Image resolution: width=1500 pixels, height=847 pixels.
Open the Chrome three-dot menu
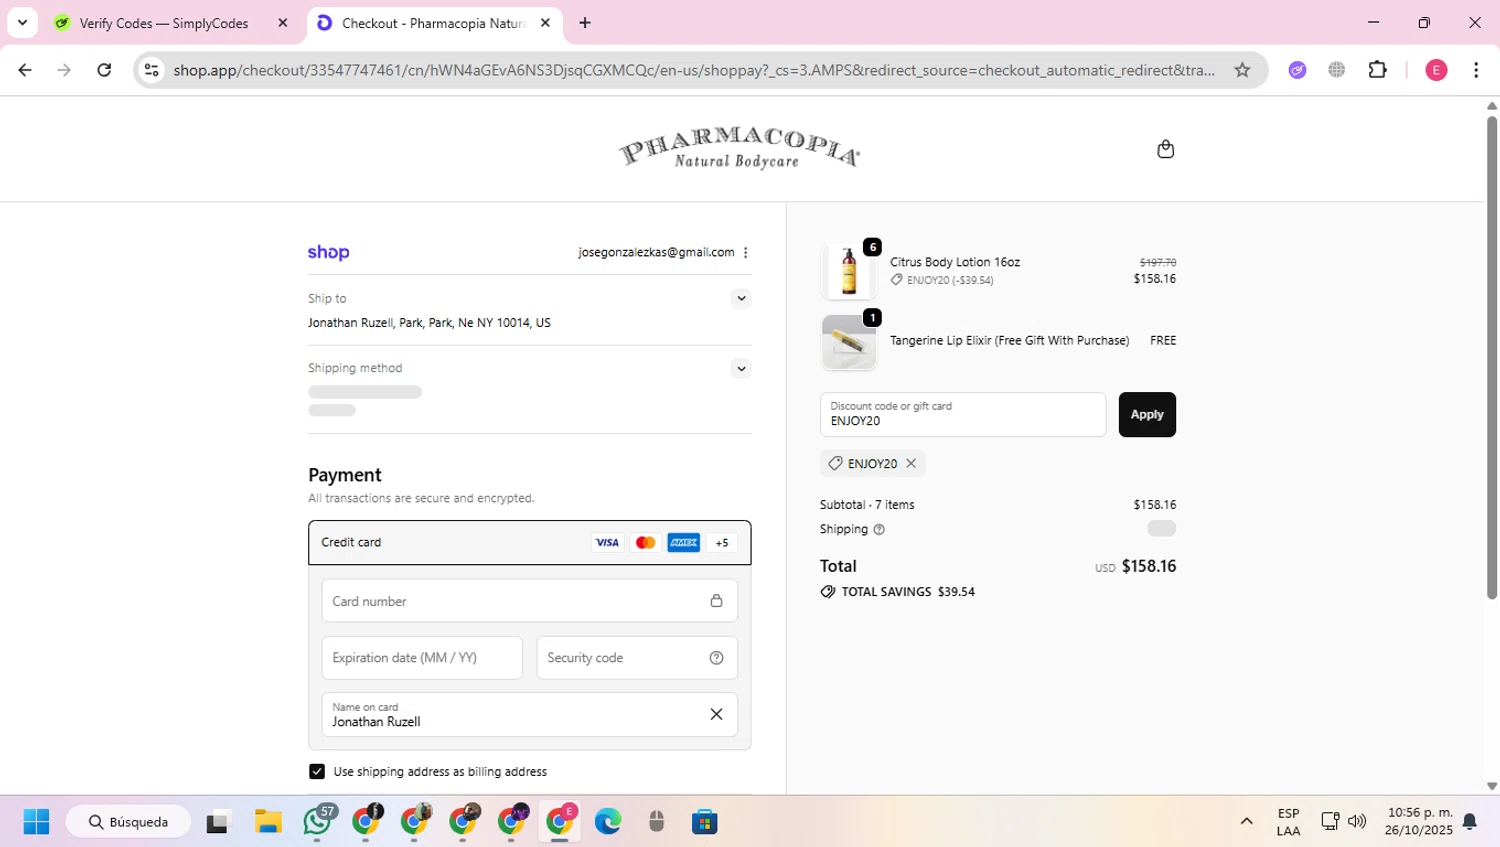click(x=1476, y=70)
